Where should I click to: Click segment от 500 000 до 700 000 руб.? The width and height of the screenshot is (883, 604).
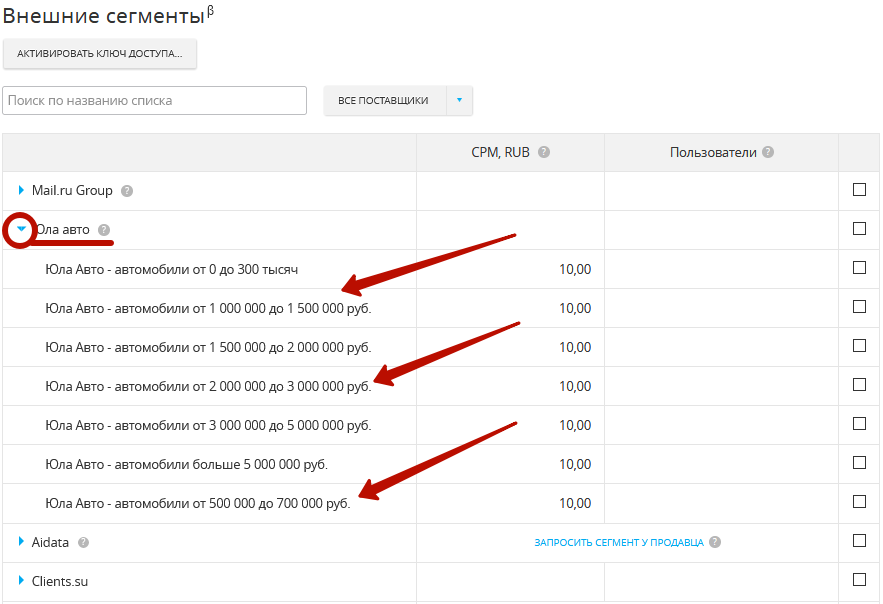point(198,503)
